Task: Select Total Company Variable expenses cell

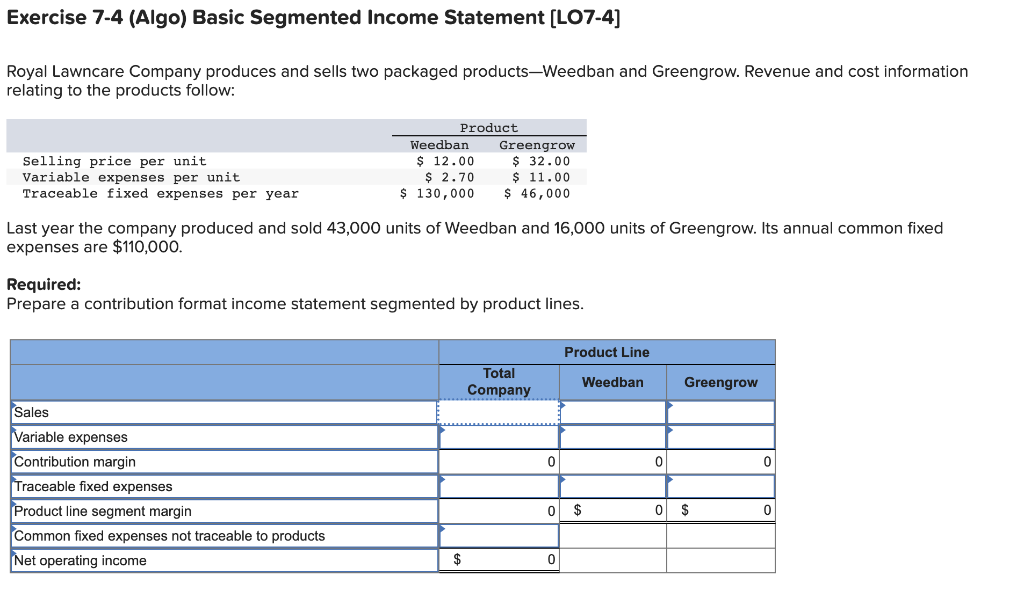Action: (498, 437)
